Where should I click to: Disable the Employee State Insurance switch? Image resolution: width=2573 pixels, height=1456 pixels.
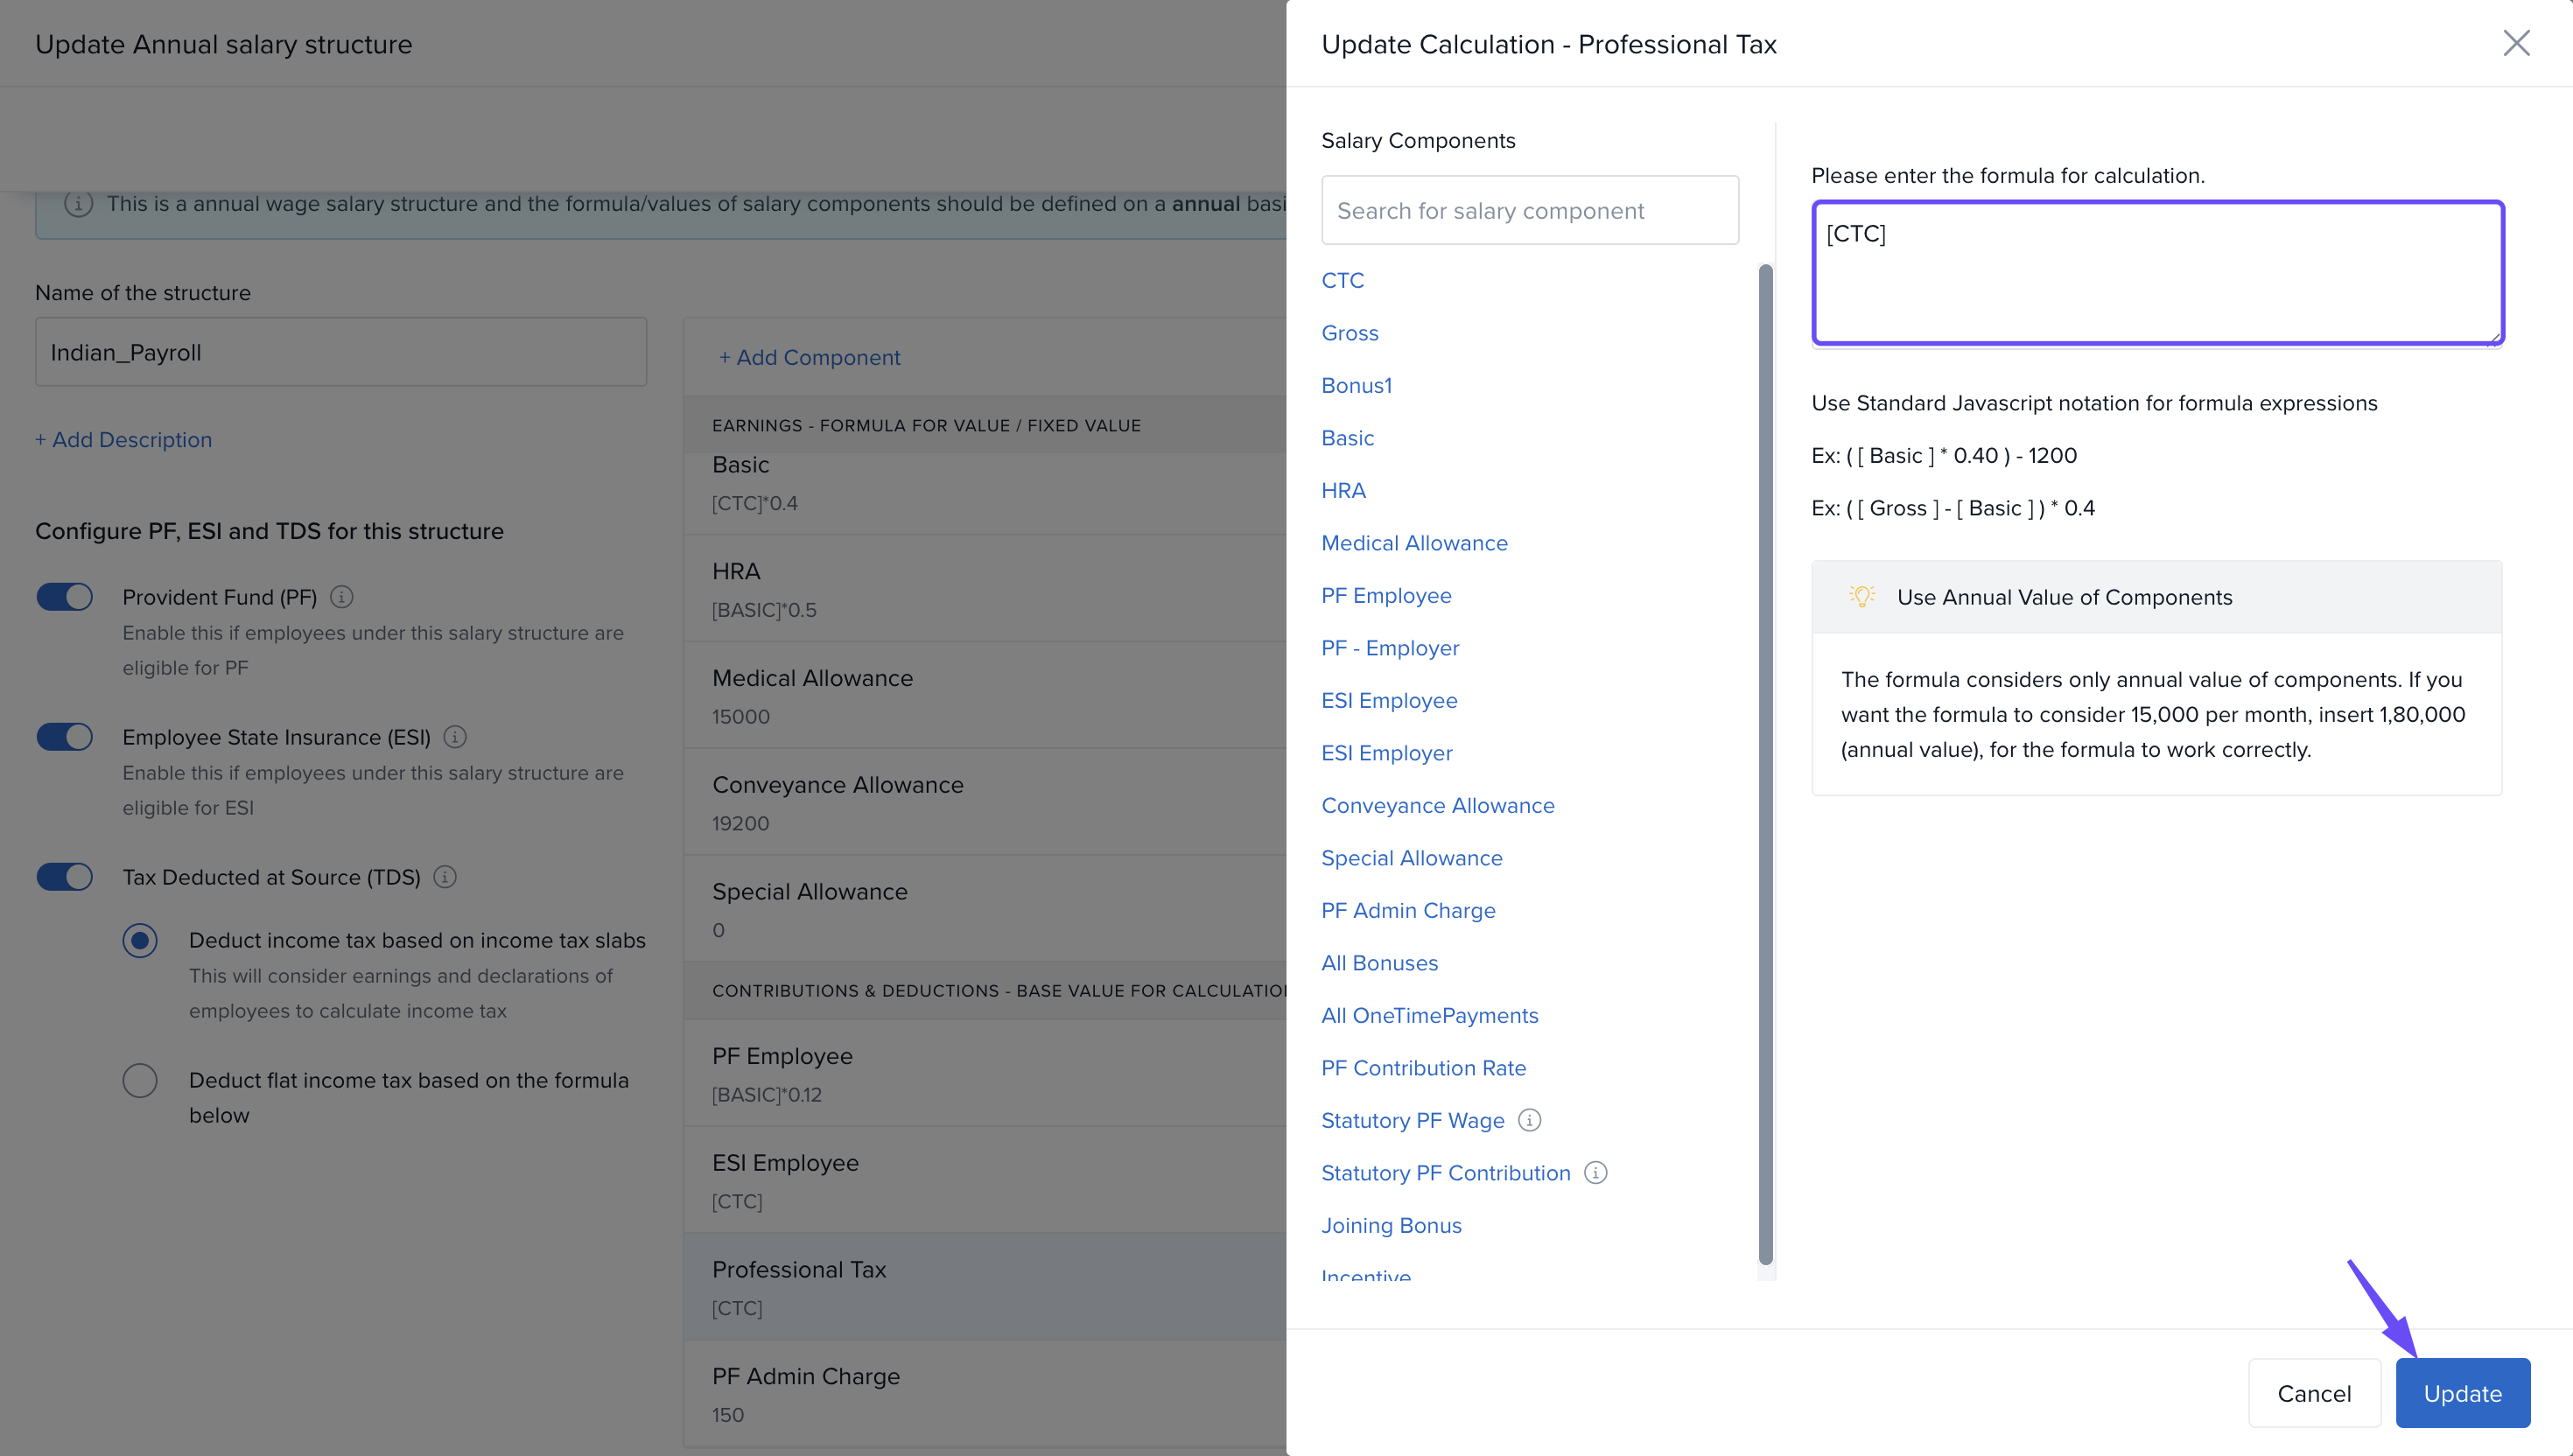[x=65, y=737]
